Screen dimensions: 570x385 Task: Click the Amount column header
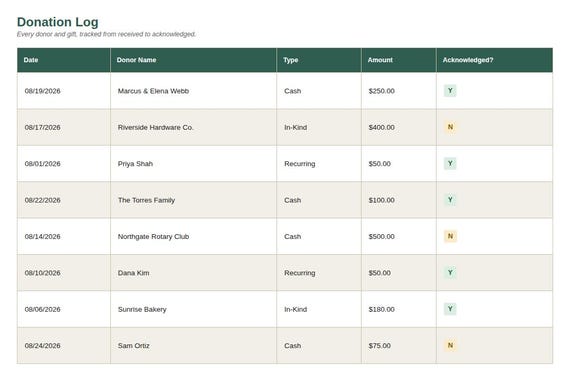[x=399, y=60]
